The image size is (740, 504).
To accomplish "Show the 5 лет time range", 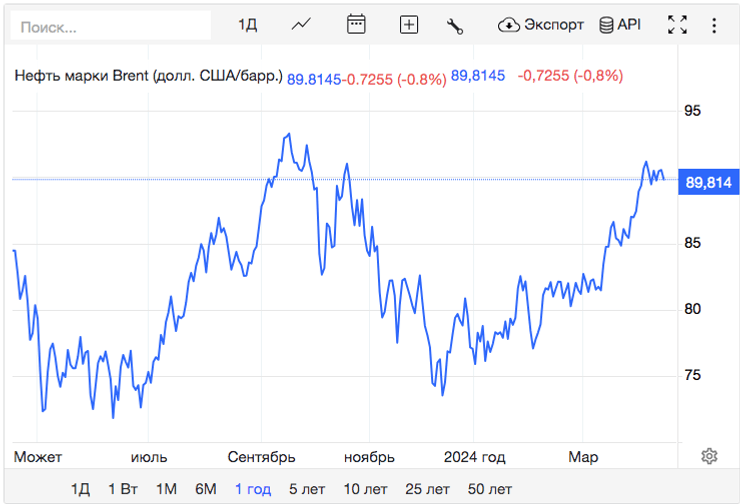I will (x=307, y=489).
